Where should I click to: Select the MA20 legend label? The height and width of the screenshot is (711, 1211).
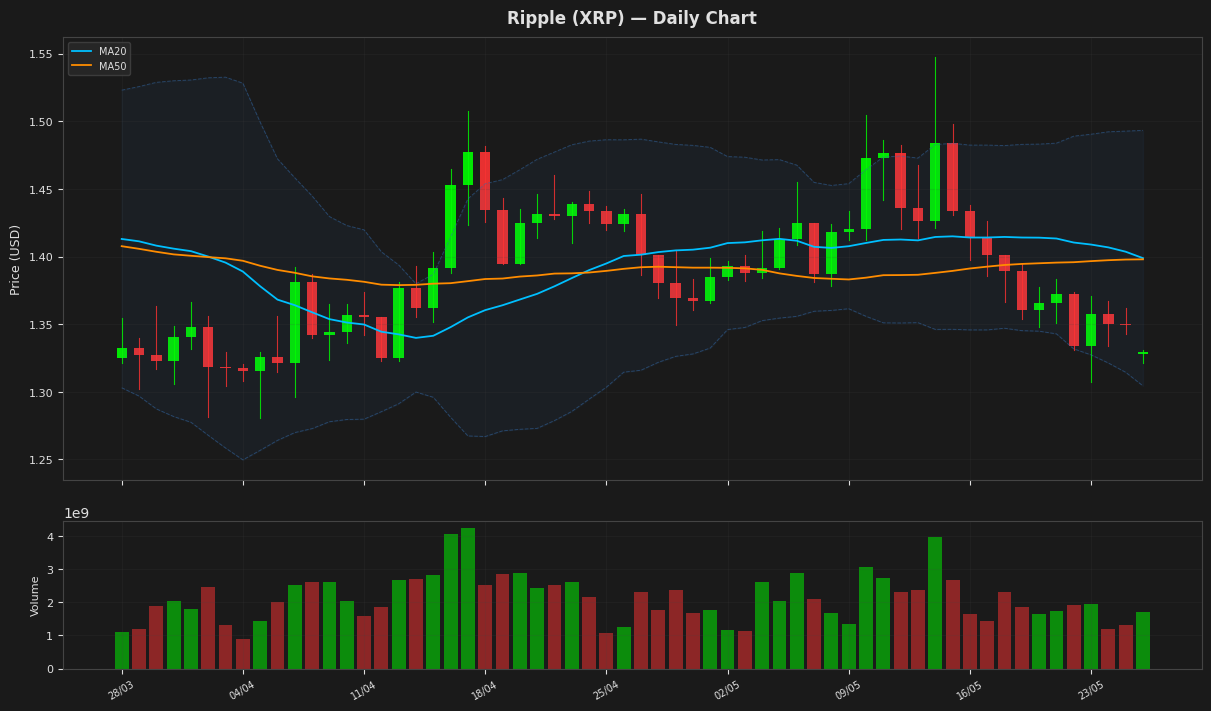pos(112,51)
